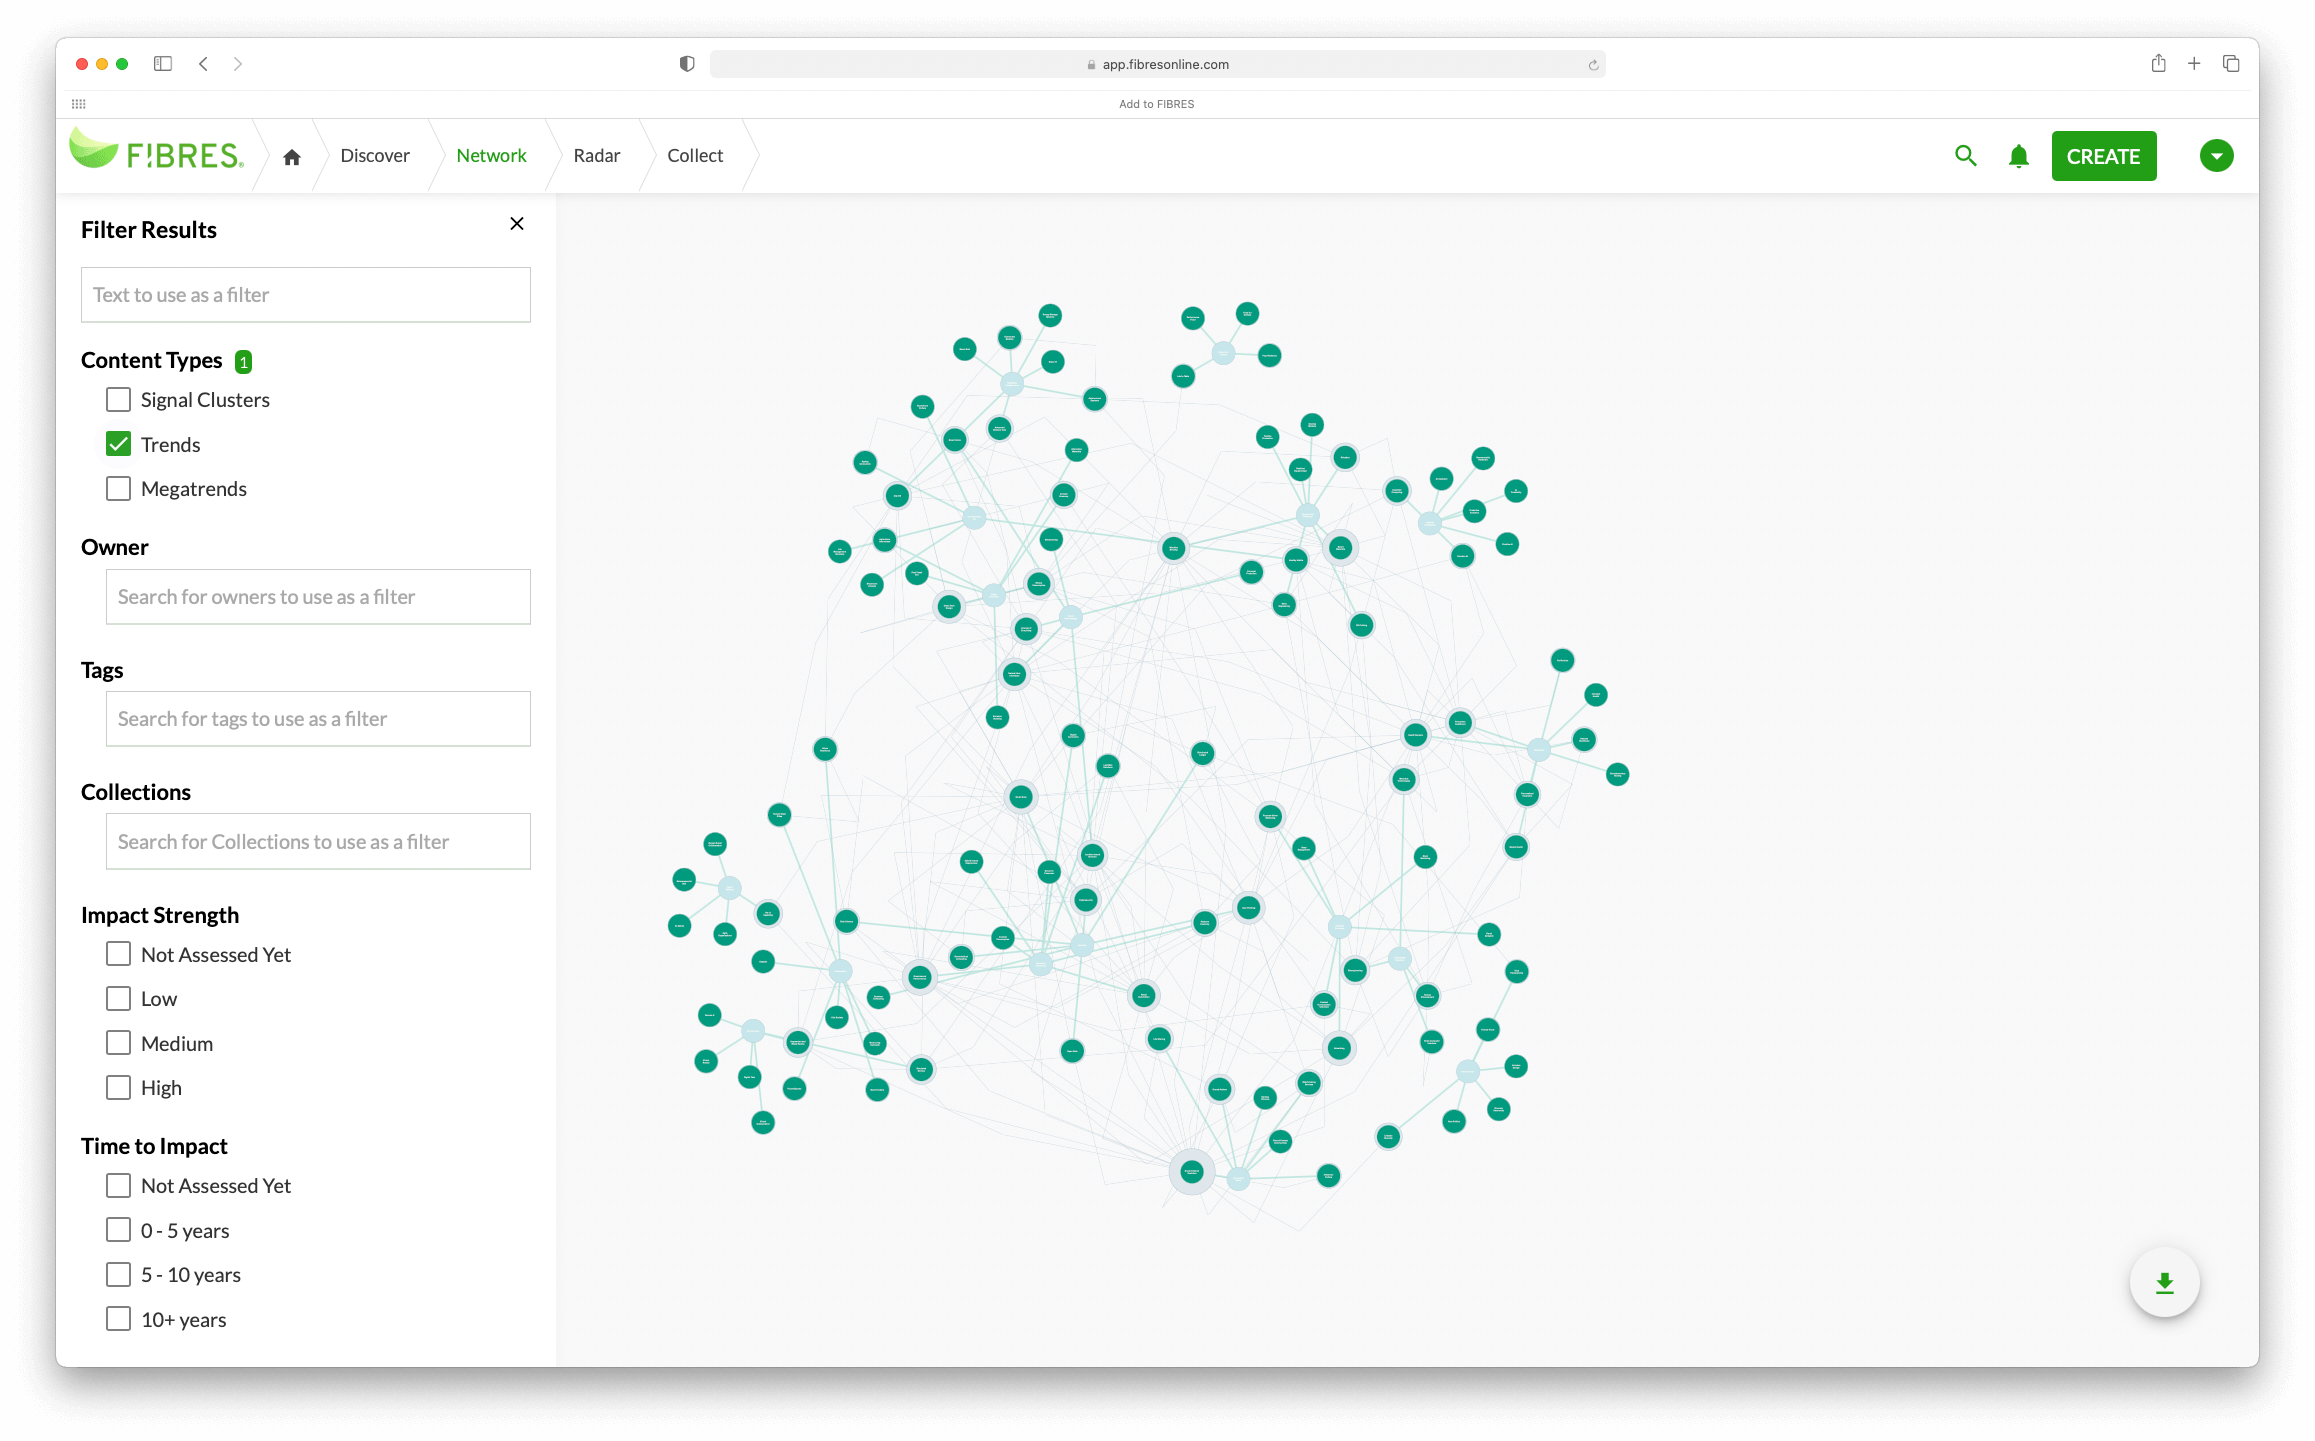Disable the Trends content type checkbox
Viewport: 2315px width, 1441px height.
coord(119,442)
